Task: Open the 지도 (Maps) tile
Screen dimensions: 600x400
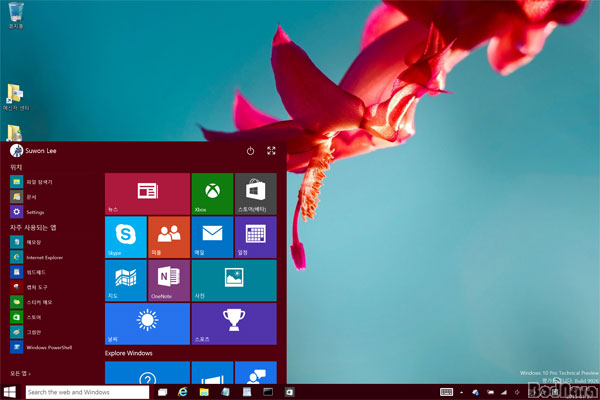Action: pyautogui.click(x=126, y=281)
